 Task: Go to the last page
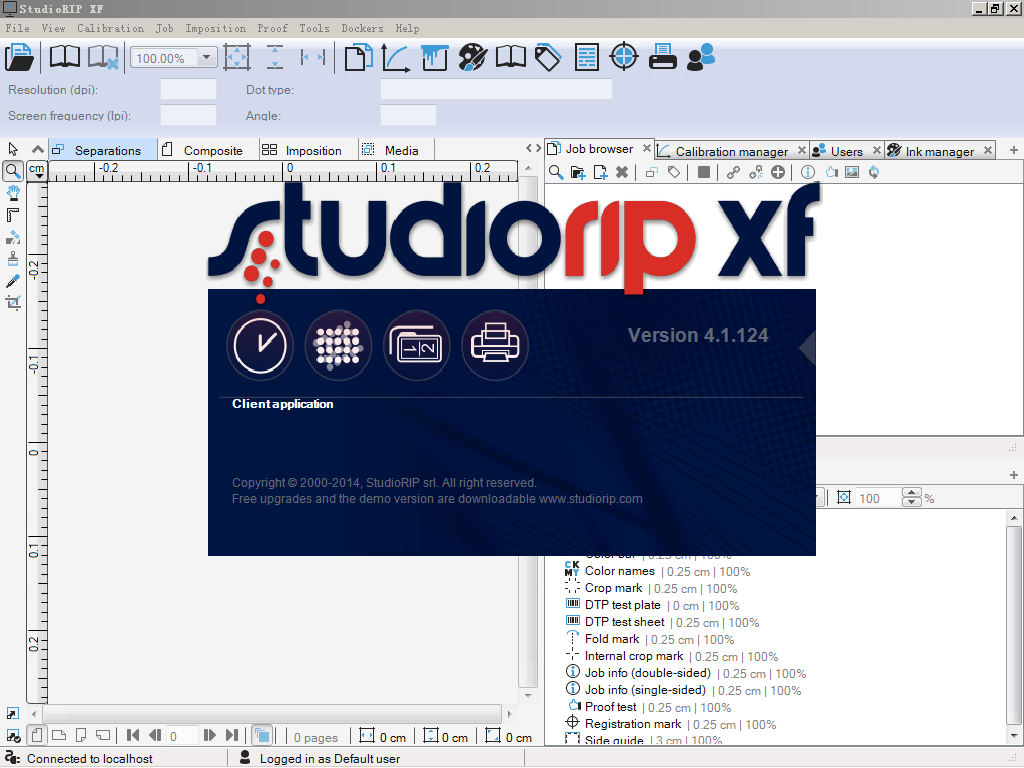tap(232, 736)
